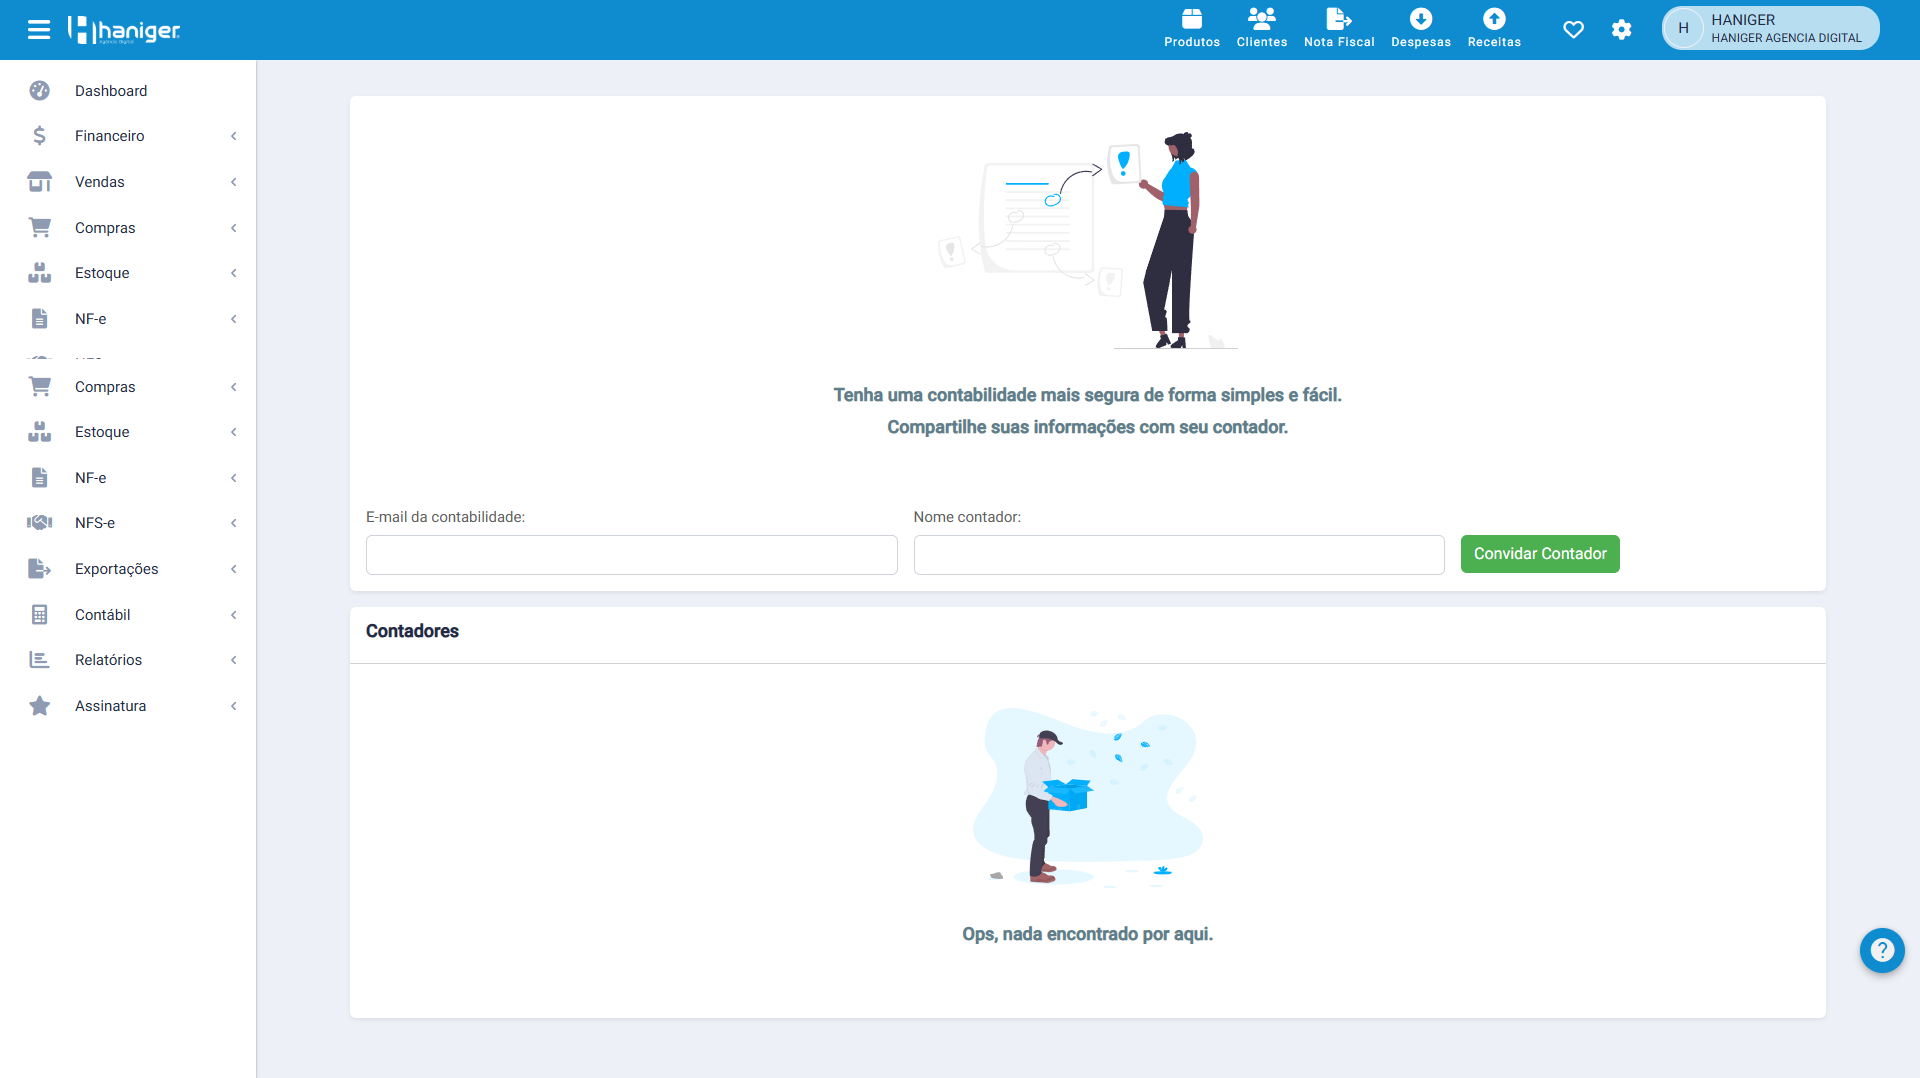Open the HANIGER user profile button
1920x1078 pixels.
tap(1771, 28)
